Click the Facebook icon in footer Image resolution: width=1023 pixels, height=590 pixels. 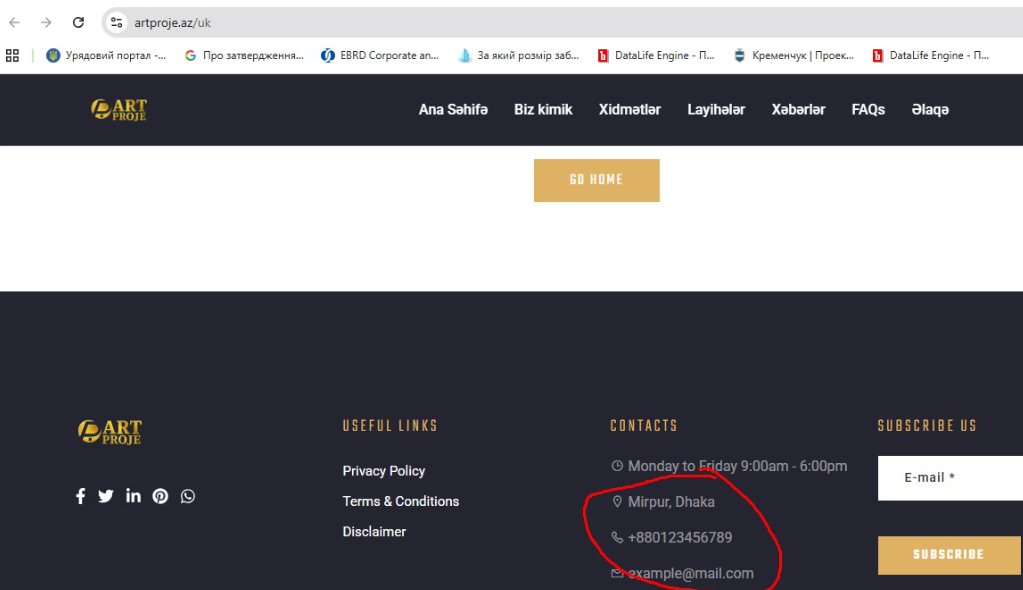pyautogui.click(x=81, y=496)
